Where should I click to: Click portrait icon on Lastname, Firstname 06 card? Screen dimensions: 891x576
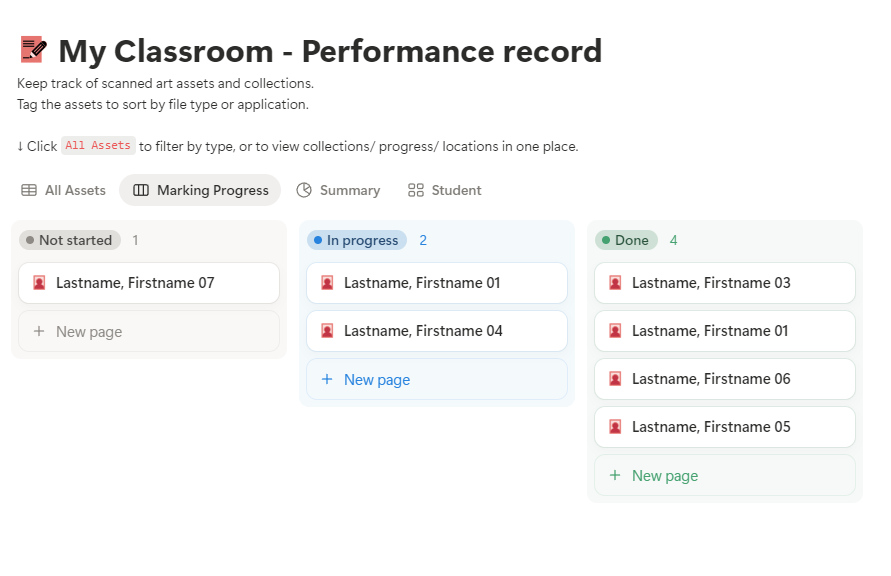tap(615, 379)
